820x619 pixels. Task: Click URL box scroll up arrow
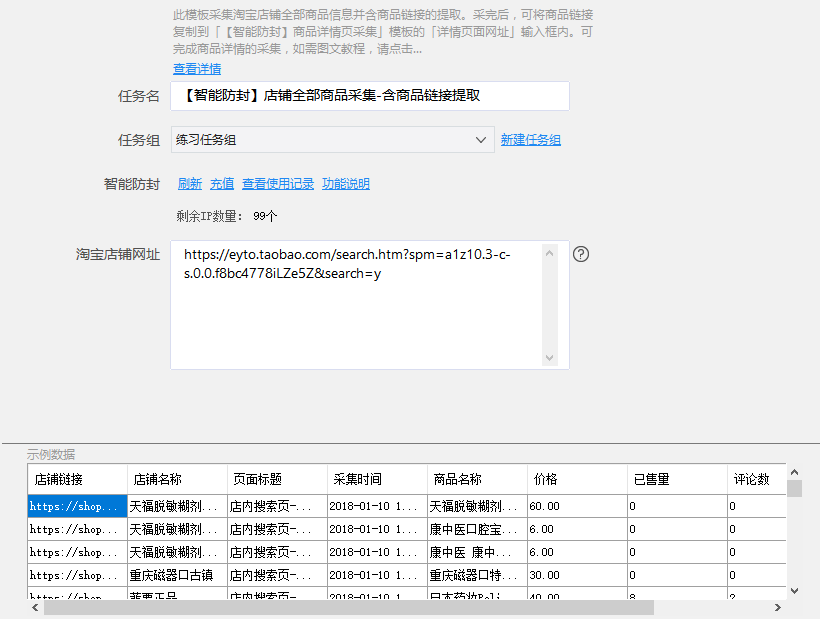point(549,254)
